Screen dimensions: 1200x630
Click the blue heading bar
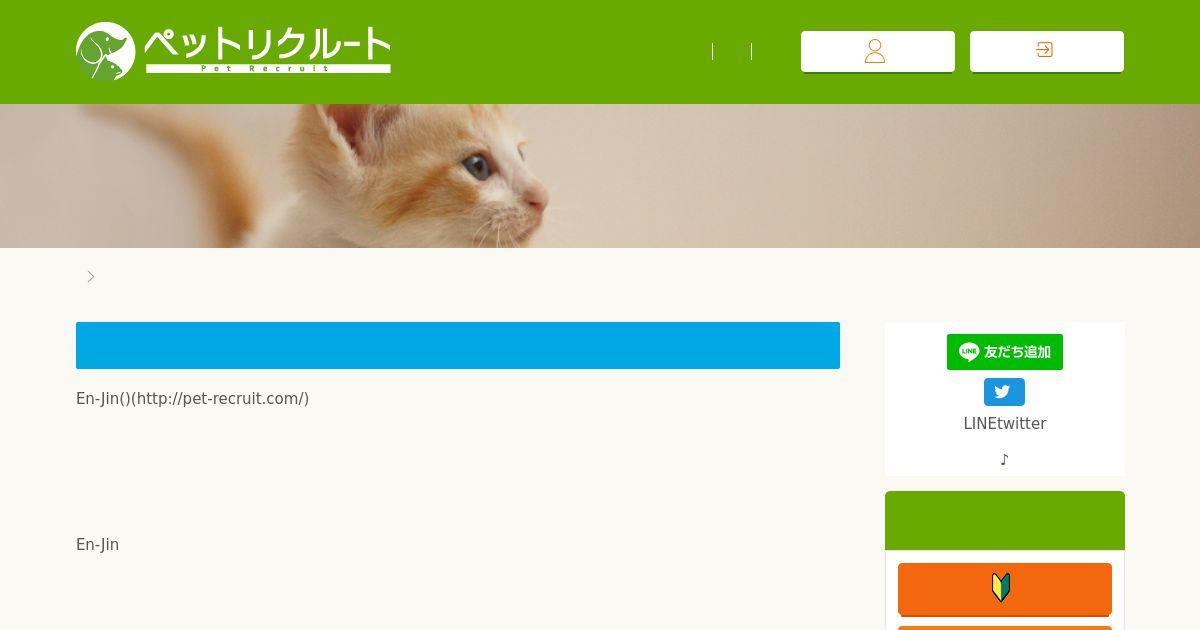(x=458, y=345)
